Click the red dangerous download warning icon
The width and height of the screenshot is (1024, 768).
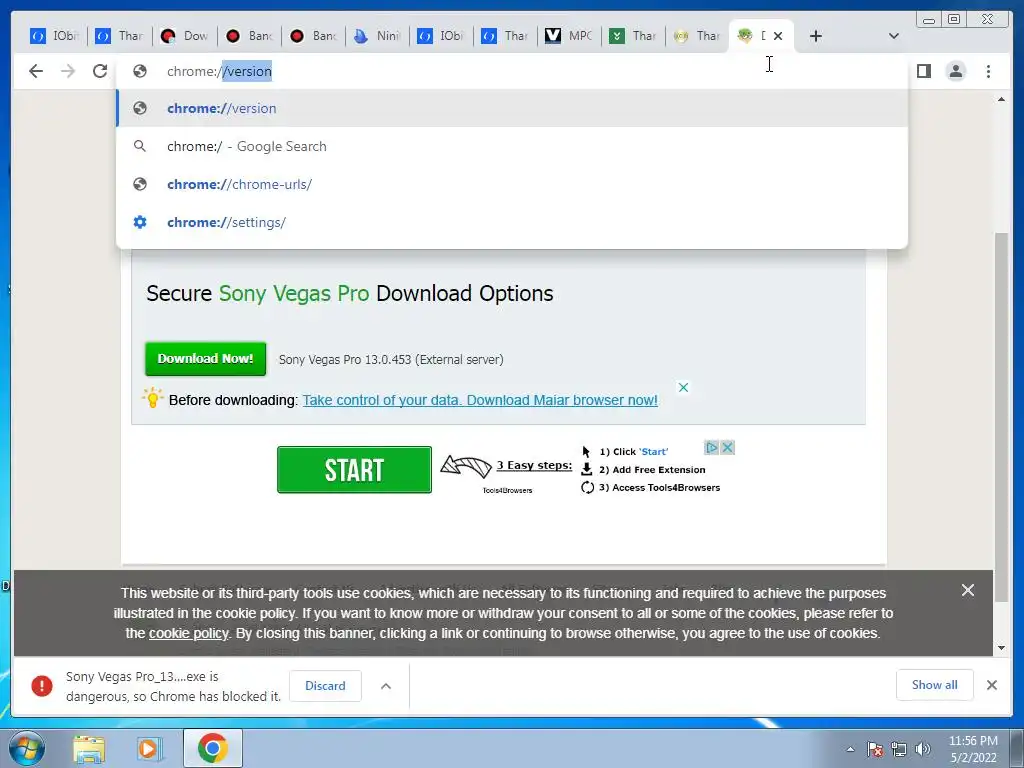(42, 686)
